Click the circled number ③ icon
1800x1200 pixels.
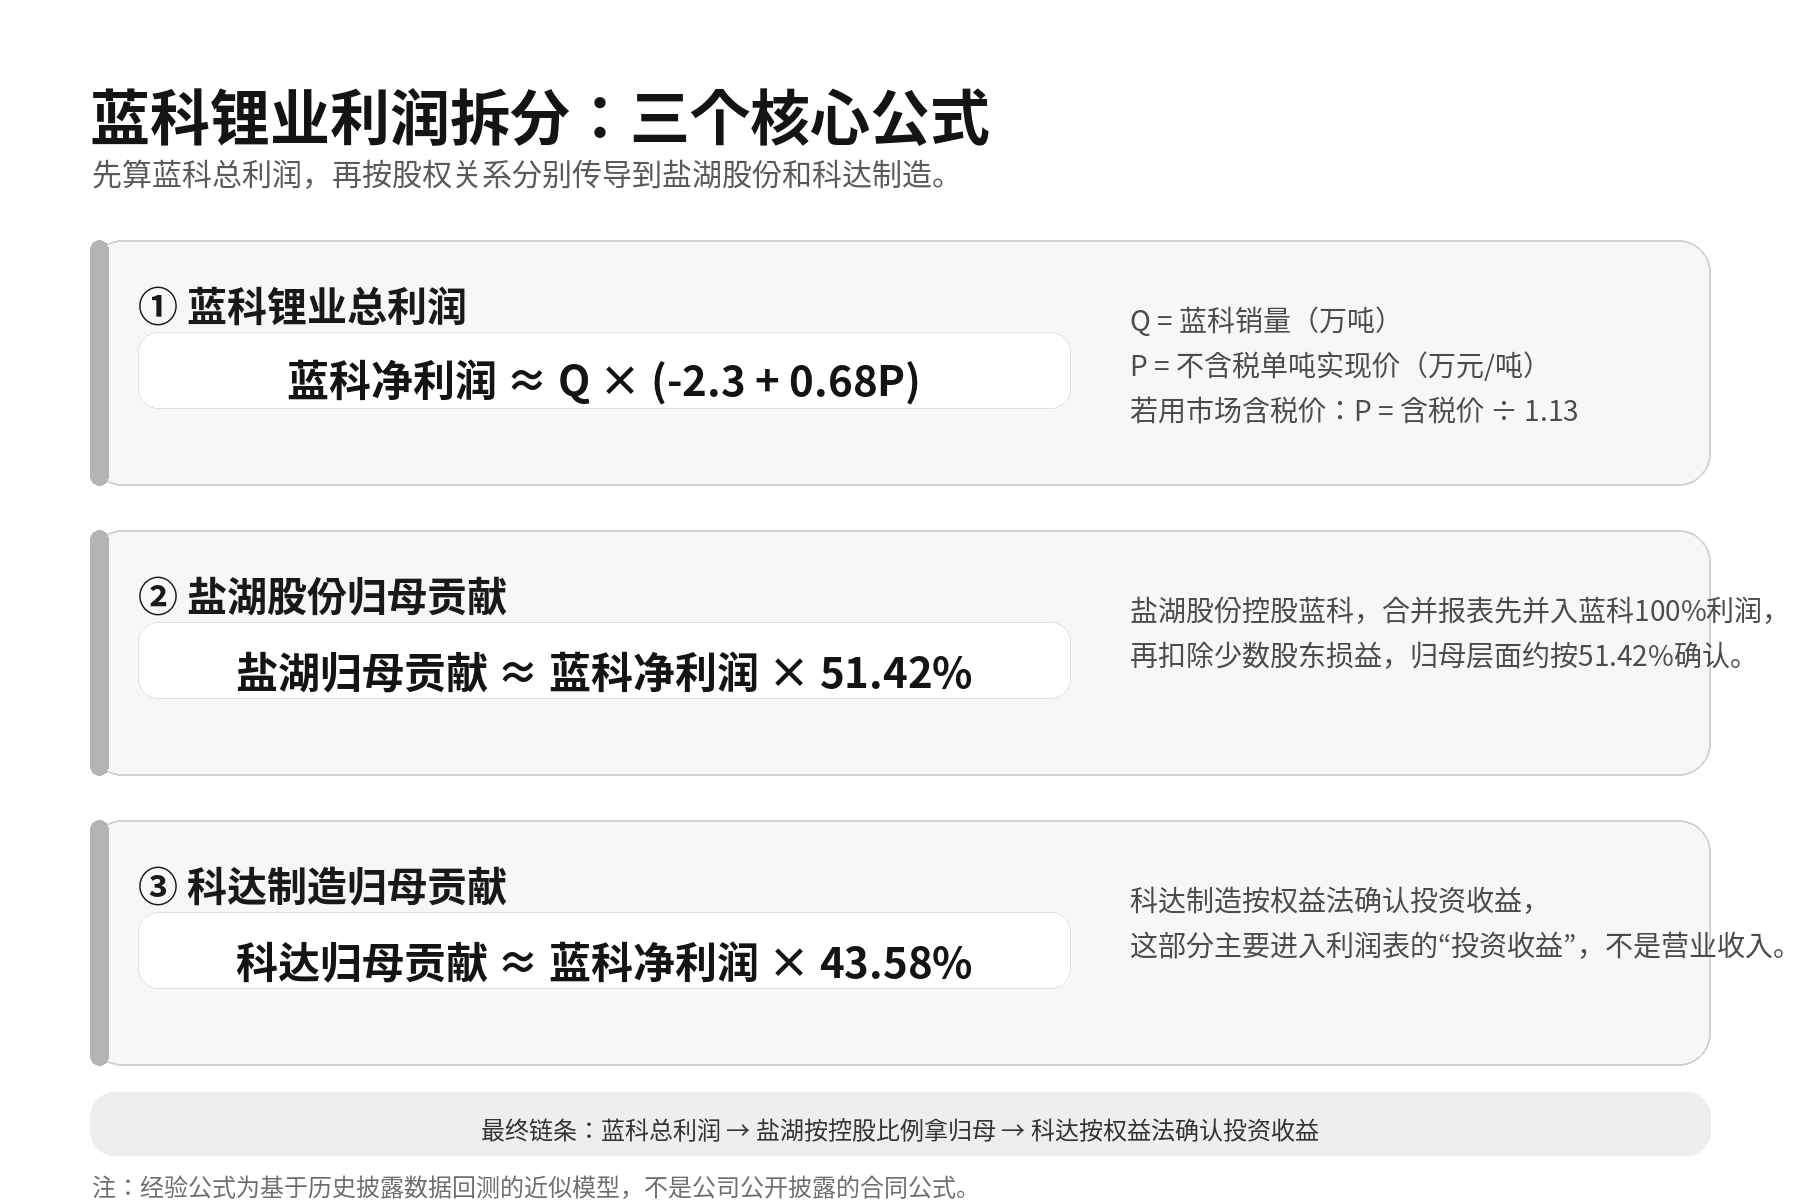[x=157, y=887]
